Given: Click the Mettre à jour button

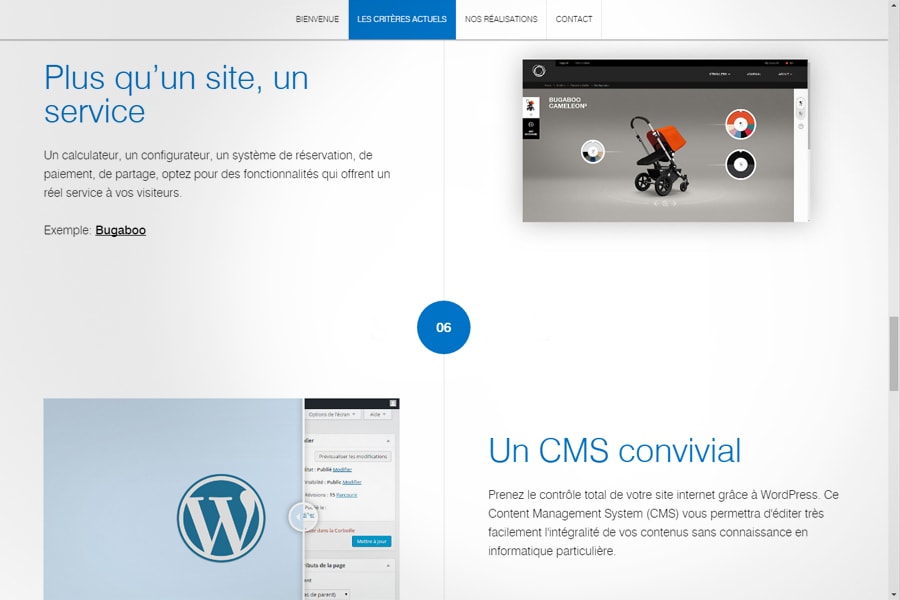Looking at the screenshot, I should click(x=372, y=542).
